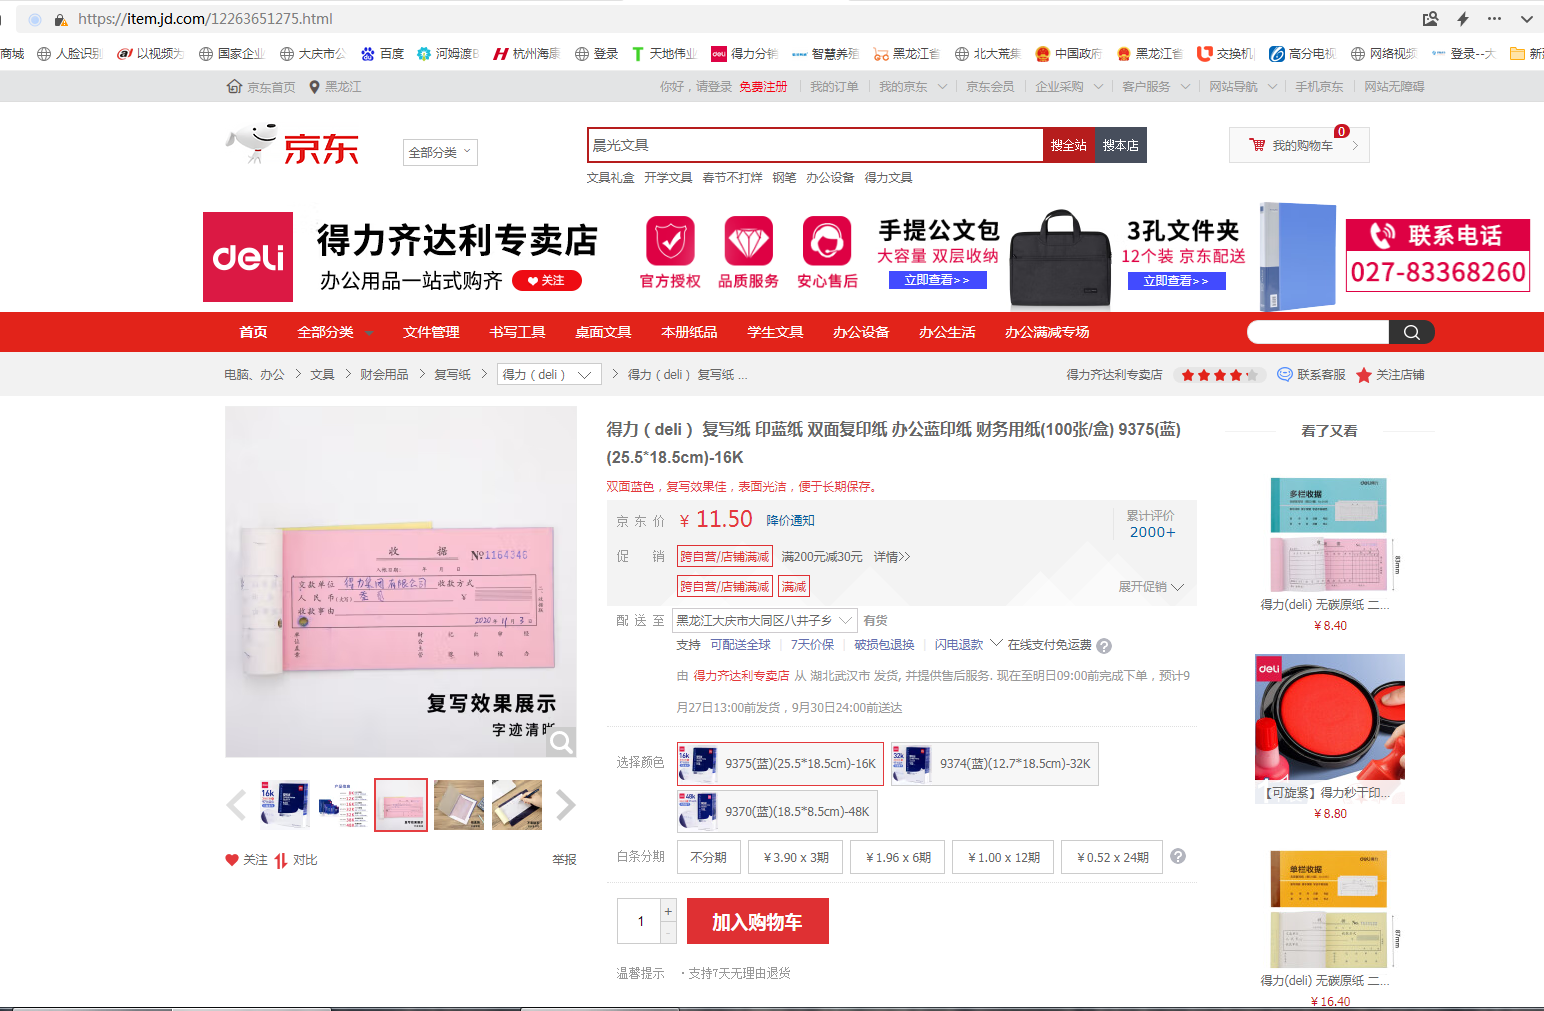1544x1011 pixels.
Task: Select 9370(蓝) 48K color option
Action: [777, 812]
